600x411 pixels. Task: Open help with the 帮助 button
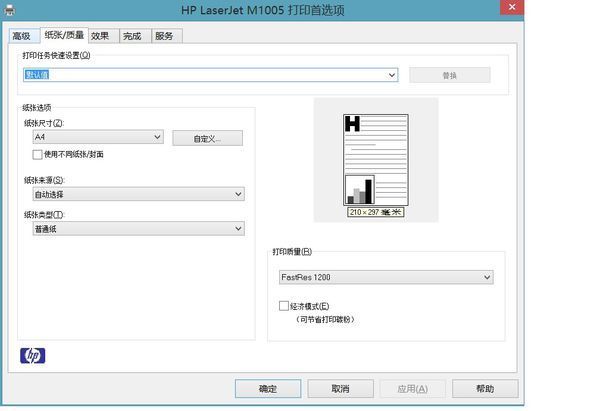485,388
